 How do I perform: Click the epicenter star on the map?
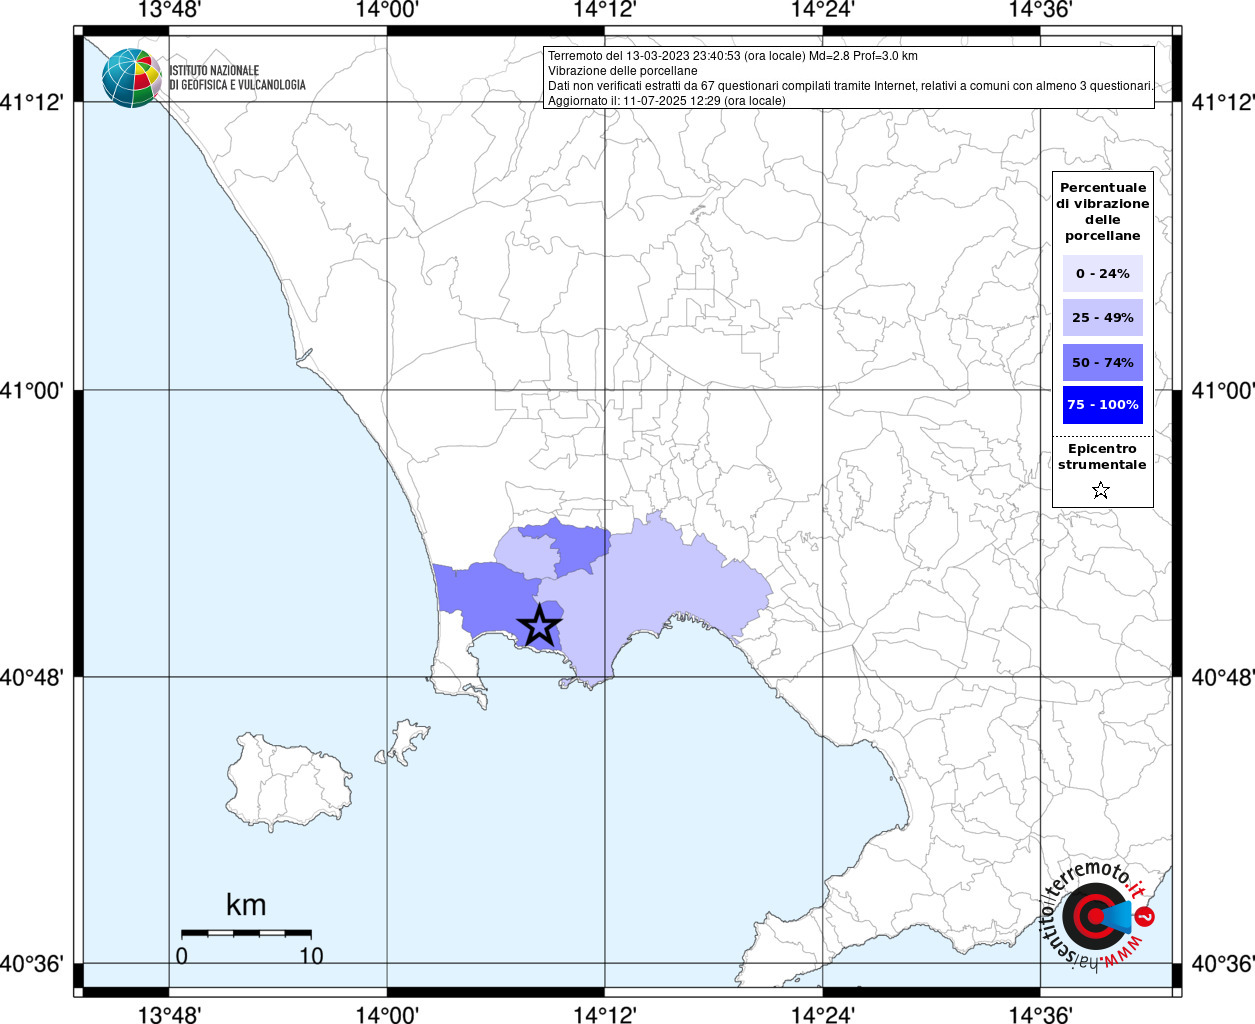coord(539,626)
